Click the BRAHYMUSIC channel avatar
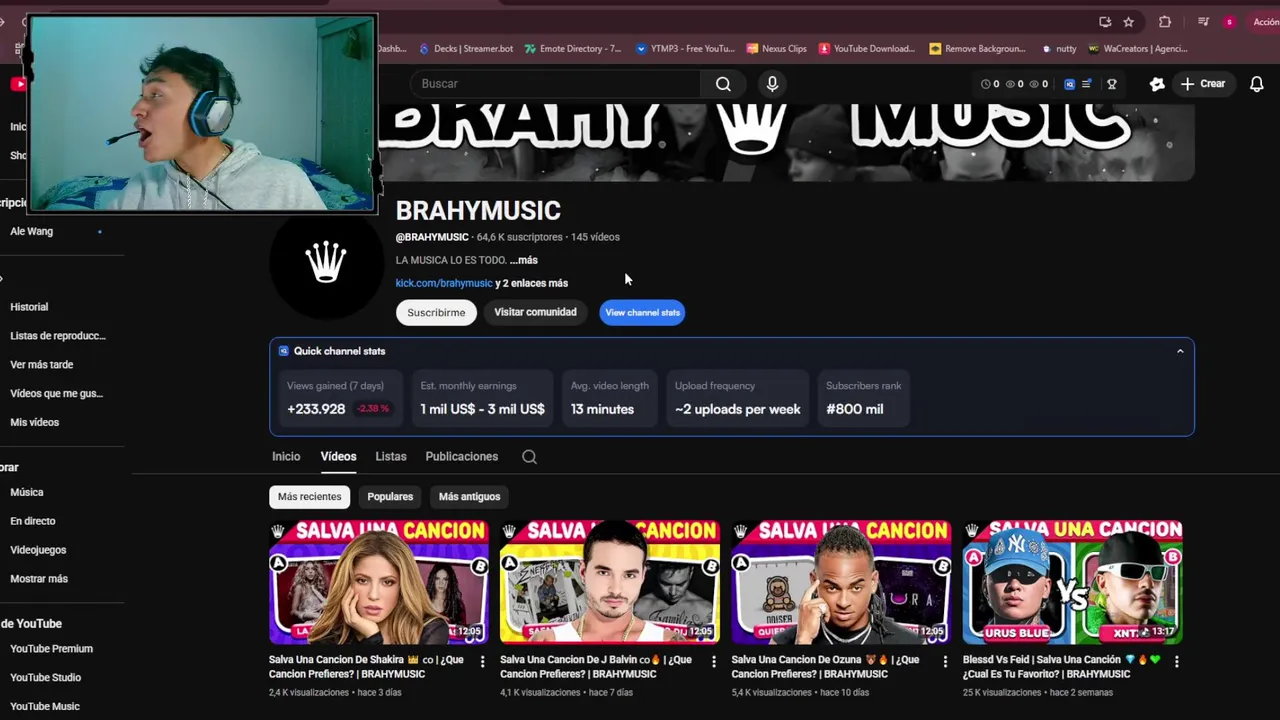This screenshot has width=1280, height=720. pyautogui.click(x=326, y=263)
